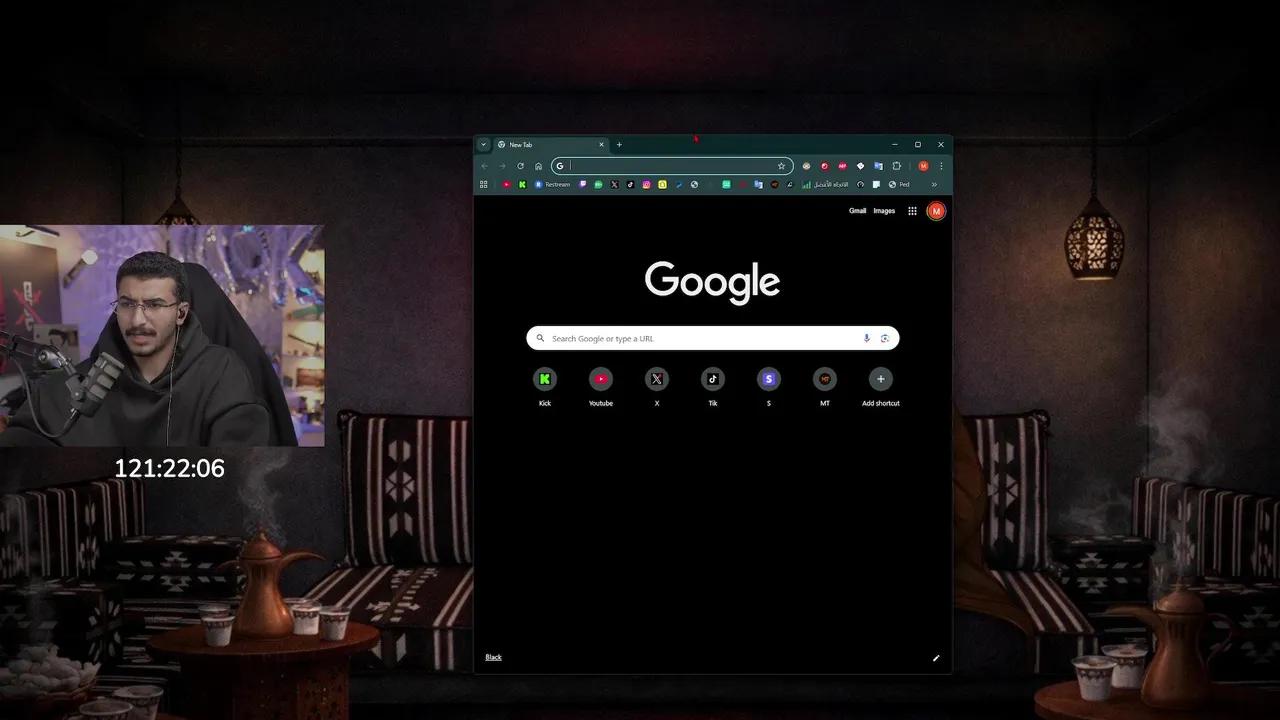Reload the current page
This screenshot has height=720, width=1280.
point(520,166)
